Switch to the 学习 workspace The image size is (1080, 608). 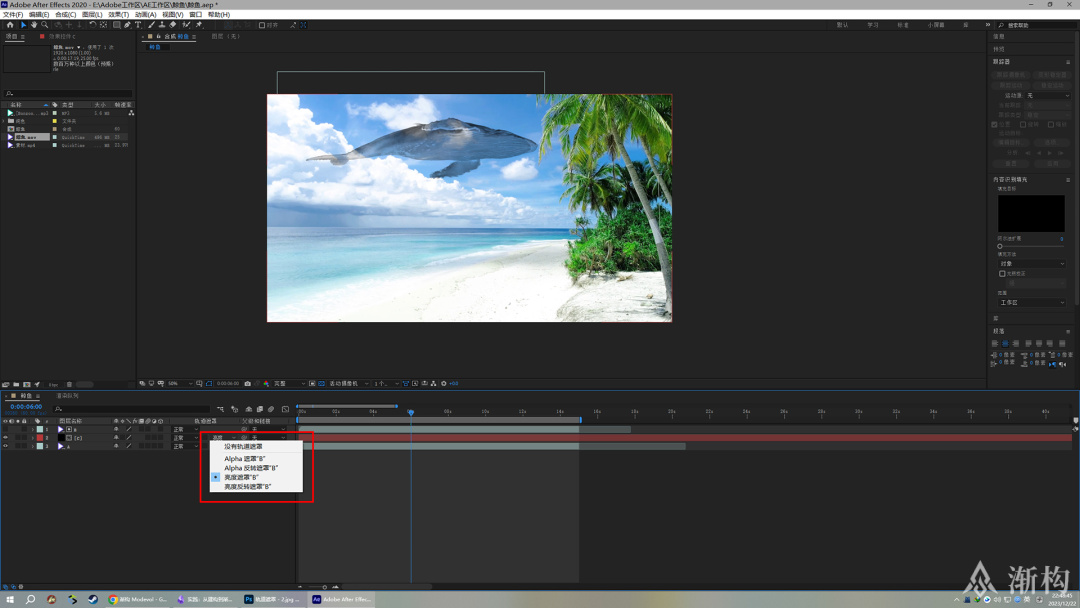coord(873,25)
